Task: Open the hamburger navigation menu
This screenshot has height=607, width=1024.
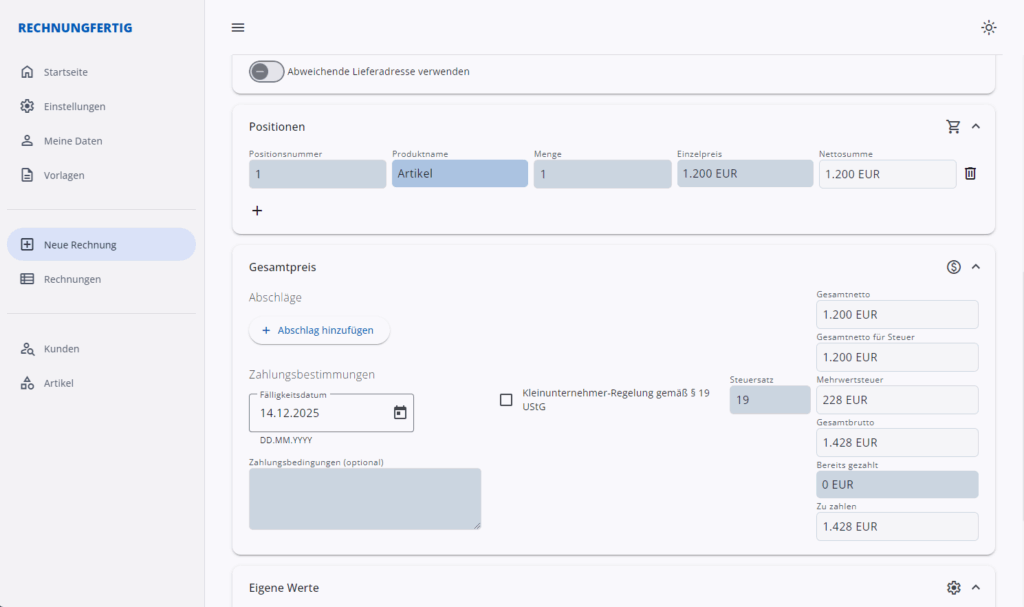Action: coord(238,27)
